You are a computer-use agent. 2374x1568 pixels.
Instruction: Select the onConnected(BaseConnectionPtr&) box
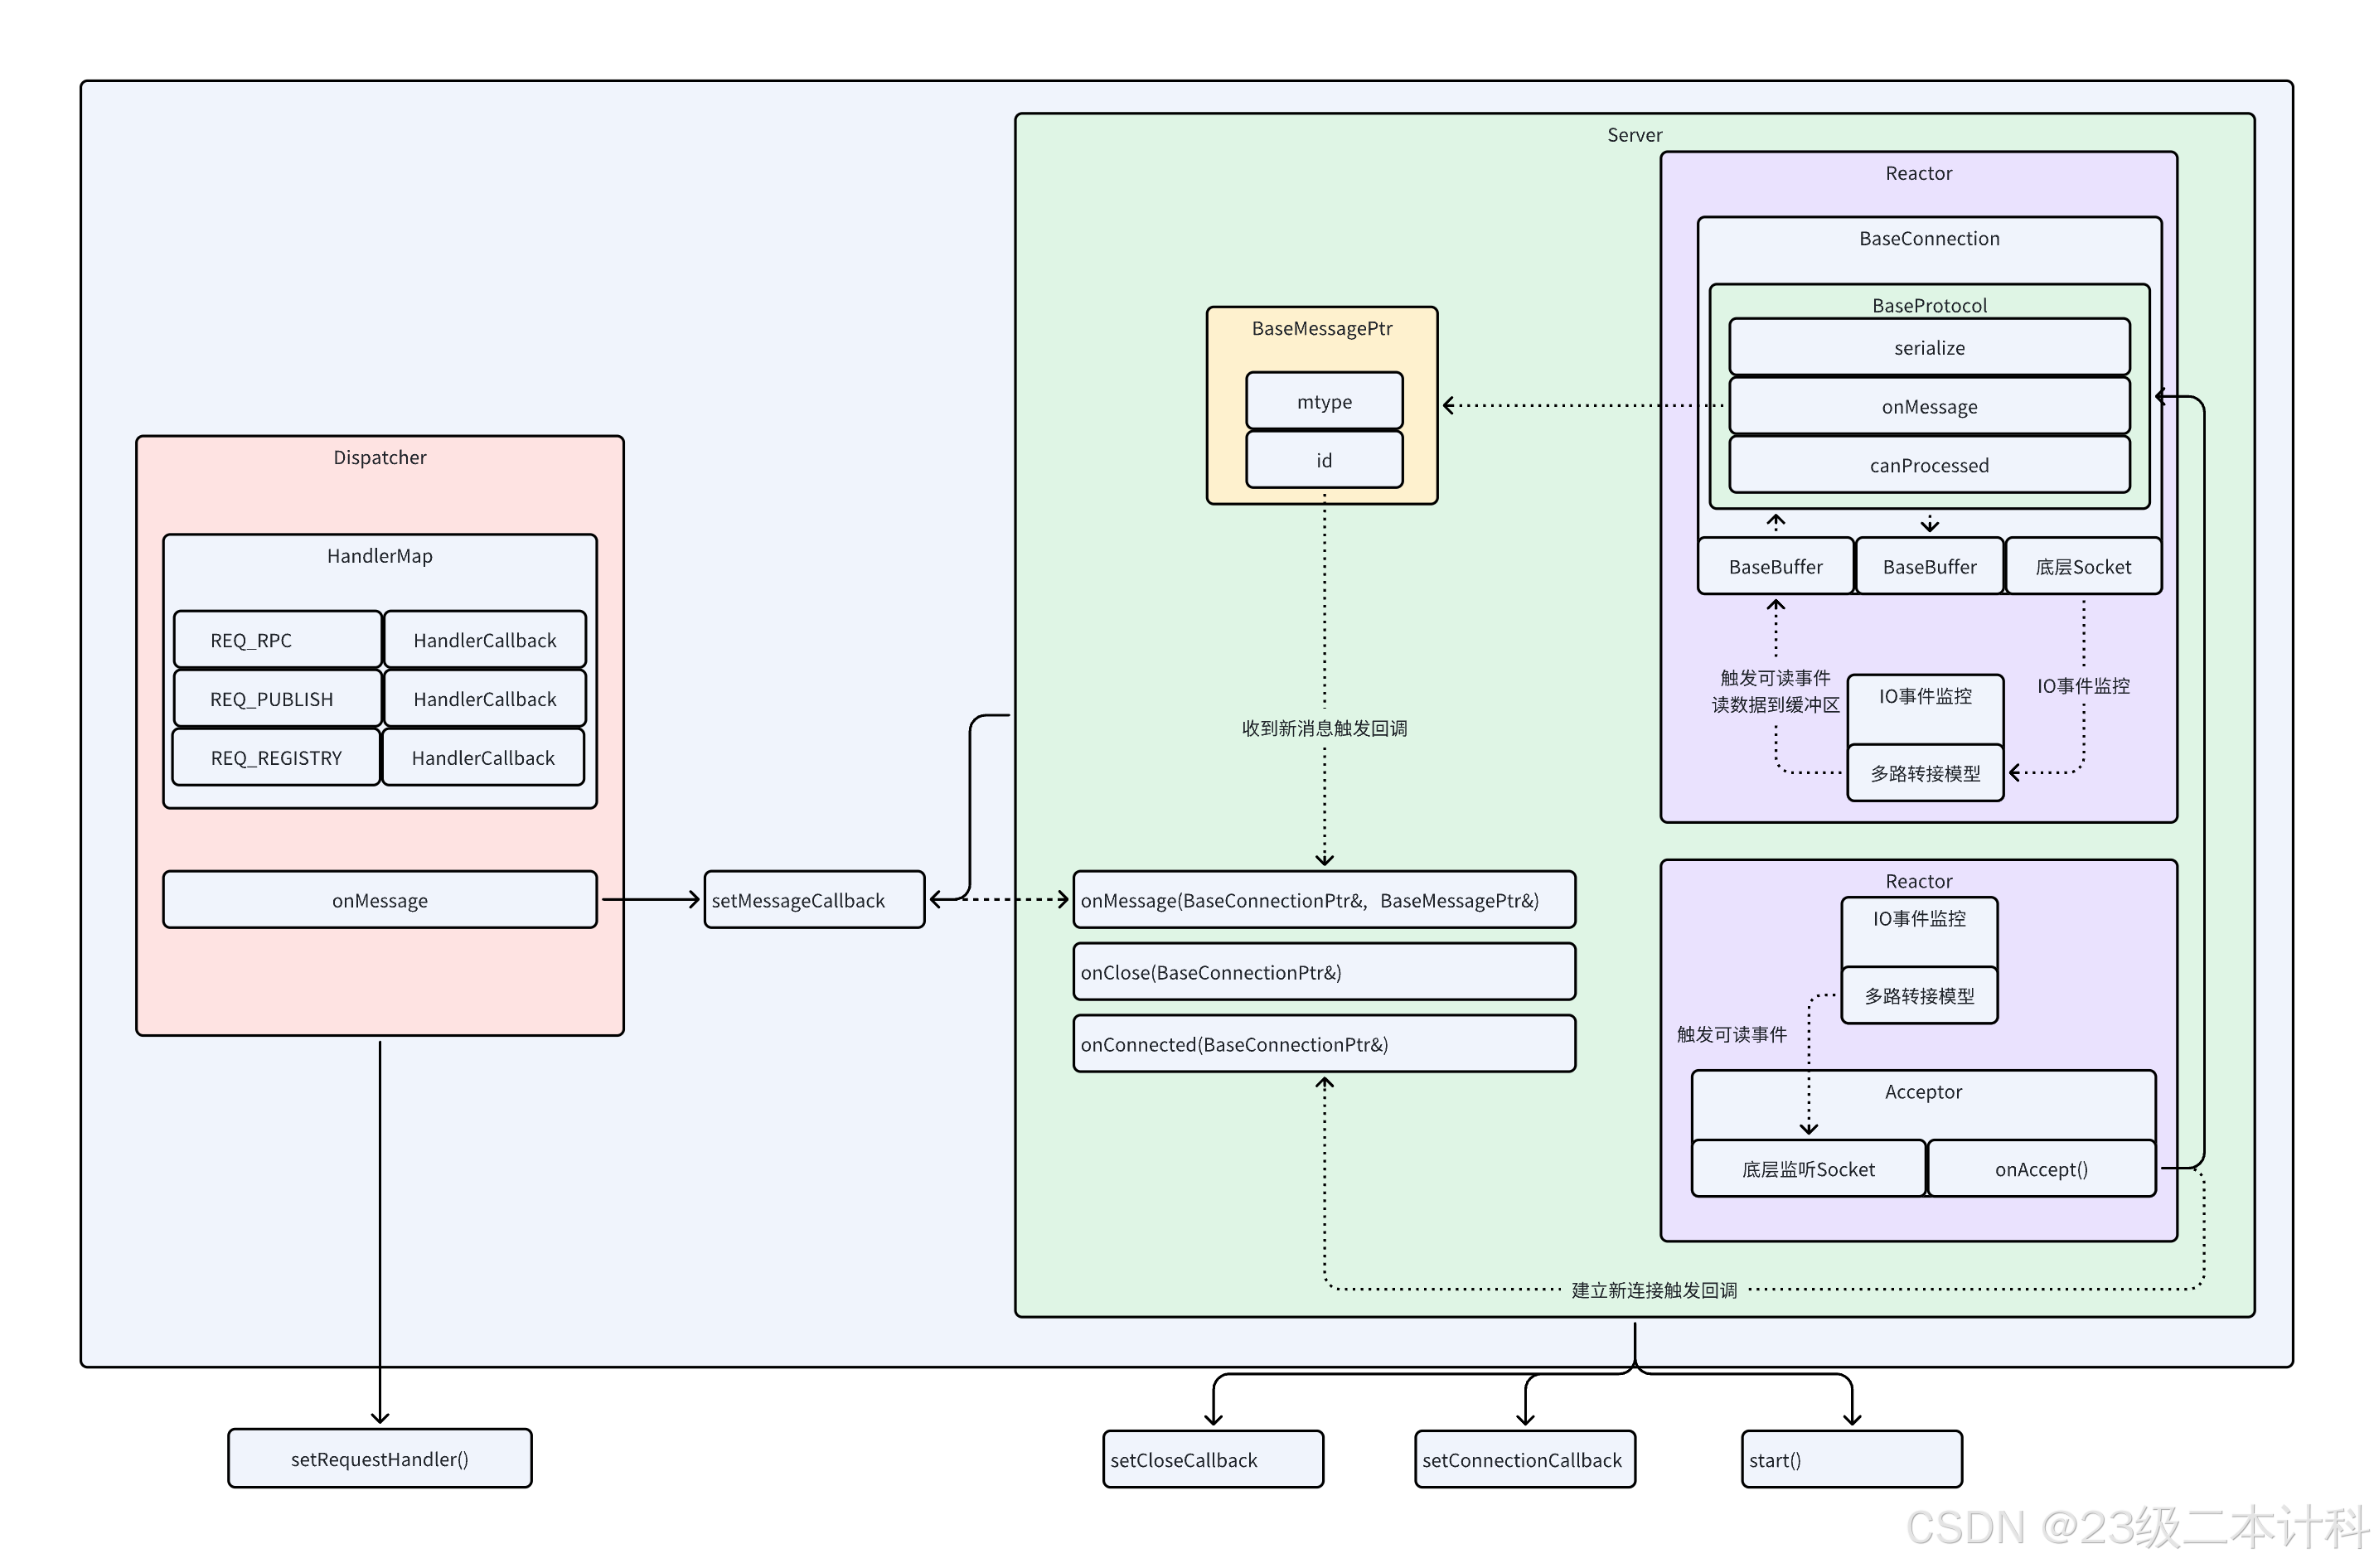pos(1323,1044)
